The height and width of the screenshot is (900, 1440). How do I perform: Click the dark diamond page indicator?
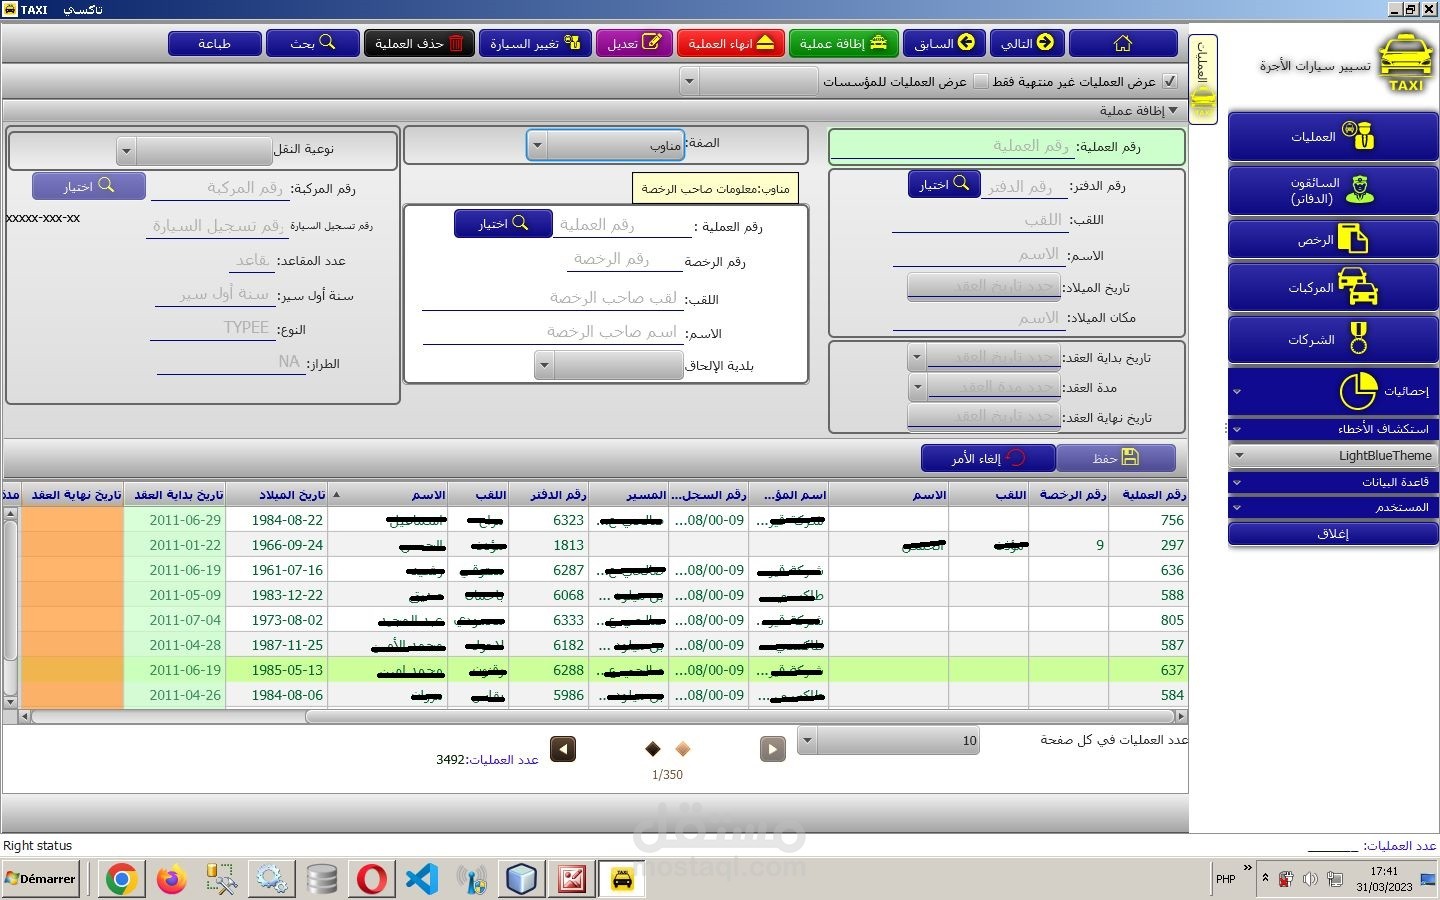click(x=654, y=749)
